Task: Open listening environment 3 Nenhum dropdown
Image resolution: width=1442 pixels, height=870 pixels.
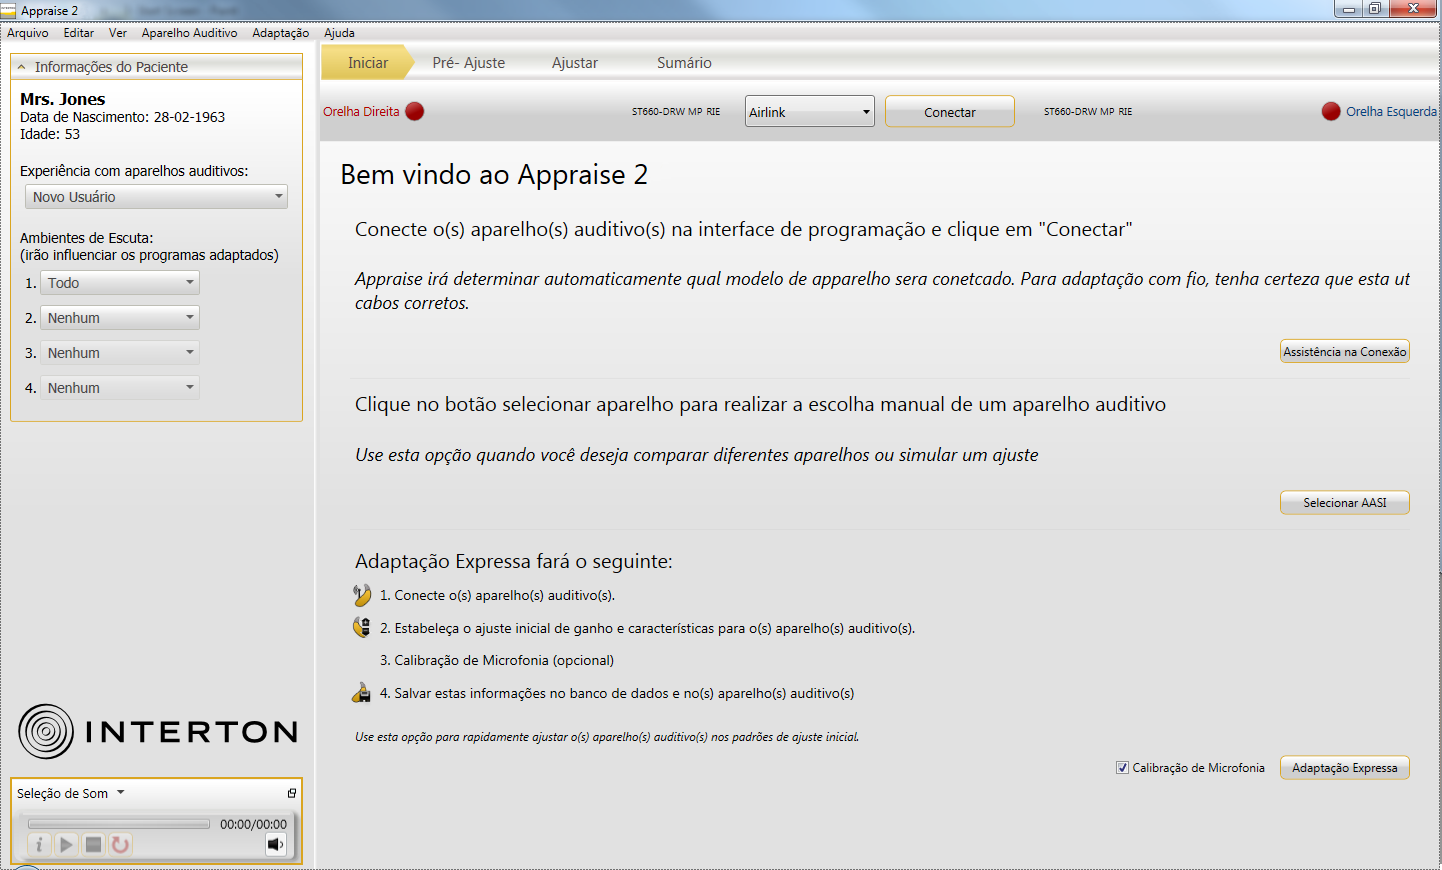Action: [x=120, y=353]
